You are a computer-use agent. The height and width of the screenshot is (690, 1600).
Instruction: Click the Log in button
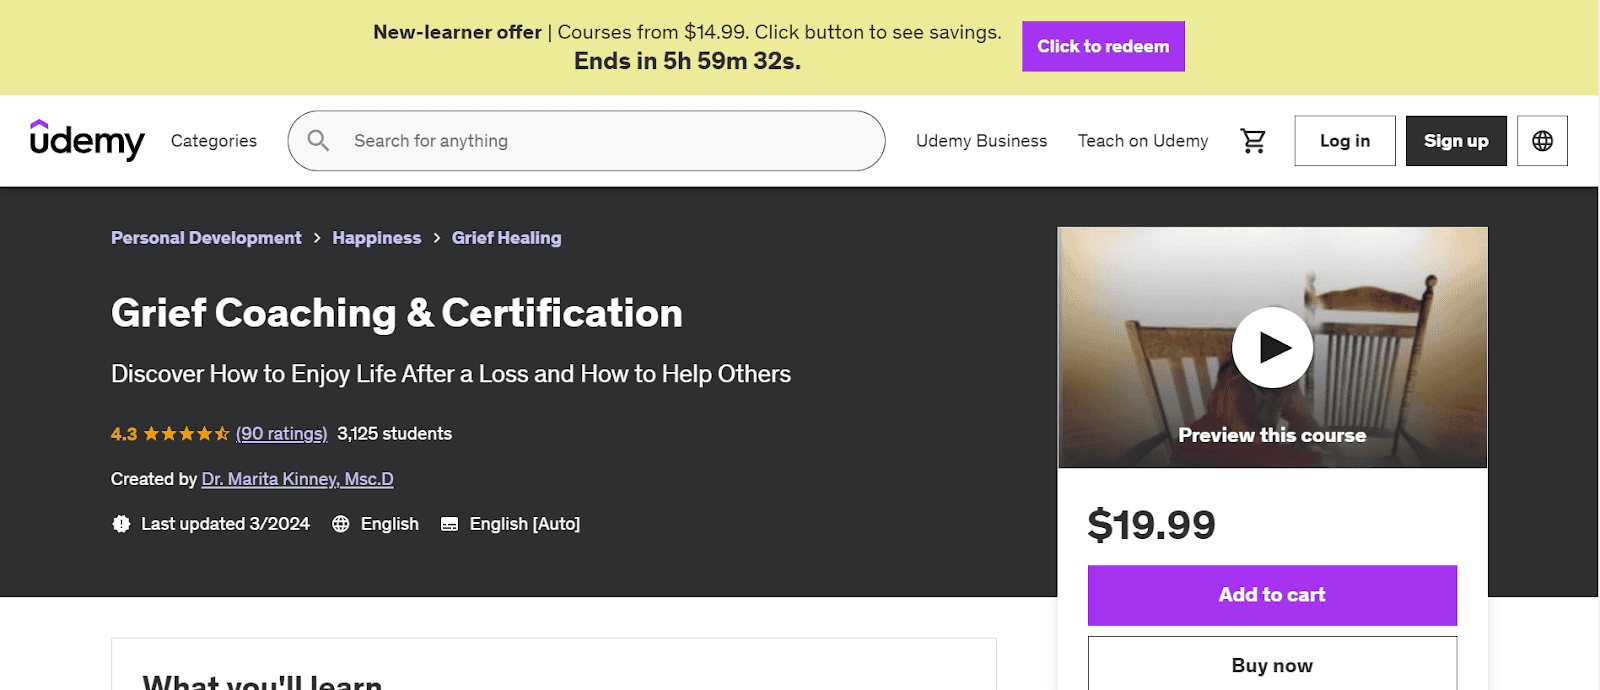pyautogui.click(x=1344, y=141)
